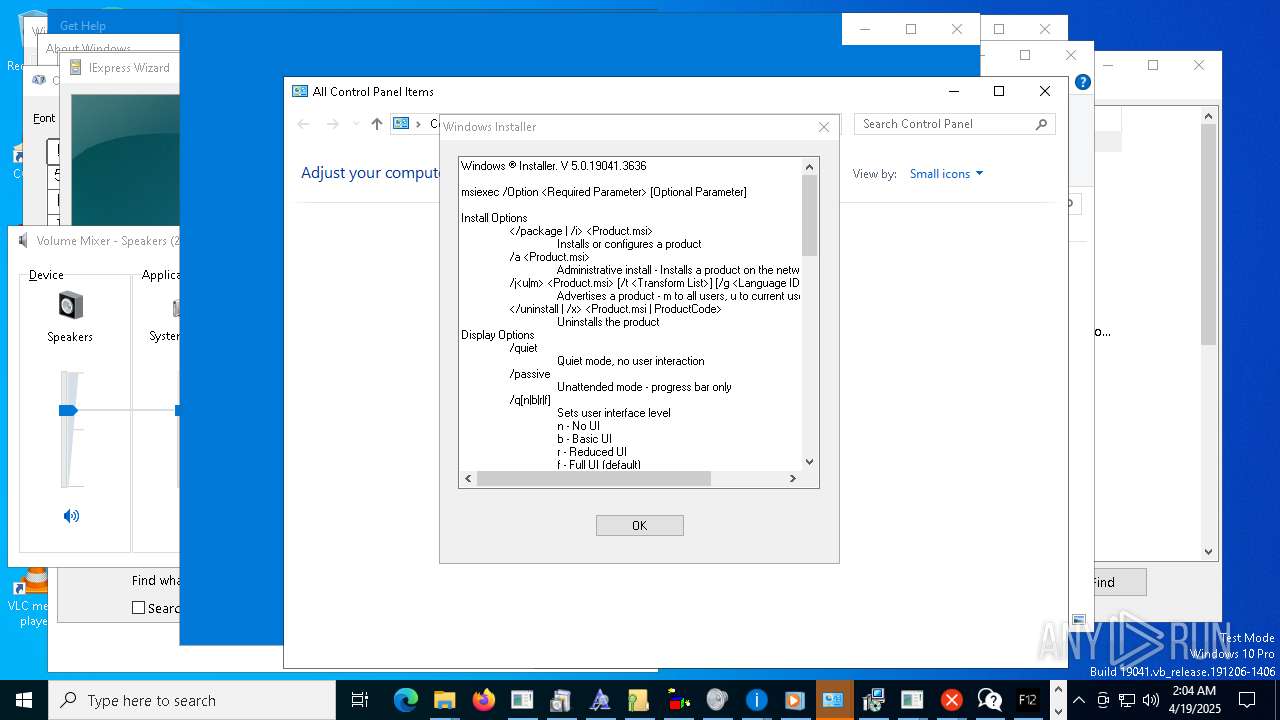Open recent locations dropdown in Control Panel
Screen dimensions: 1280x720
coord(356,124)
